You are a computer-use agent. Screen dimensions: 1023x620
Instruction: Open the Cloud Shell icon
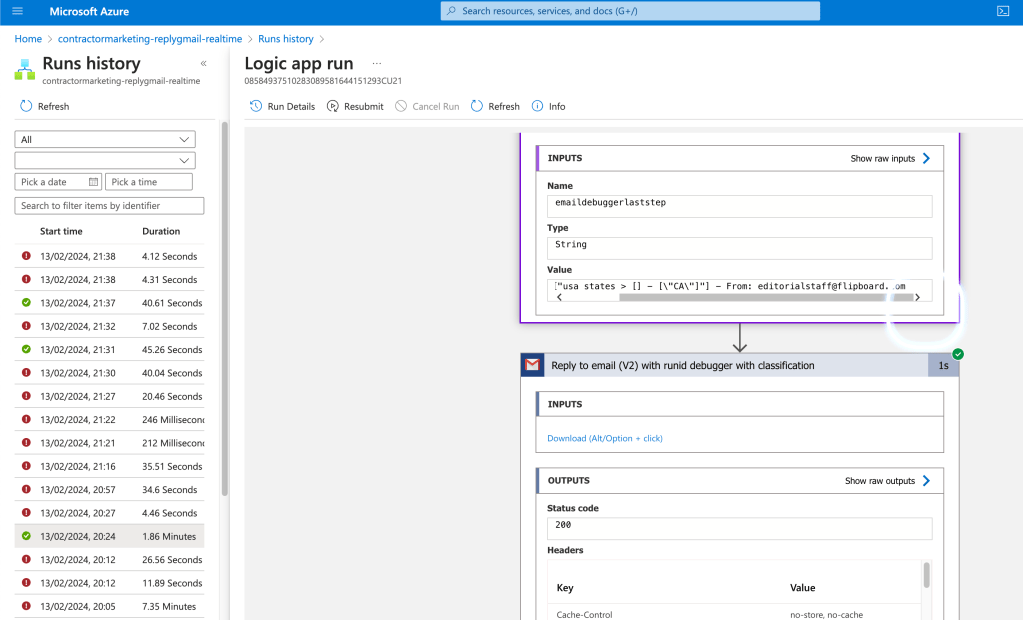pos(1003,11)
